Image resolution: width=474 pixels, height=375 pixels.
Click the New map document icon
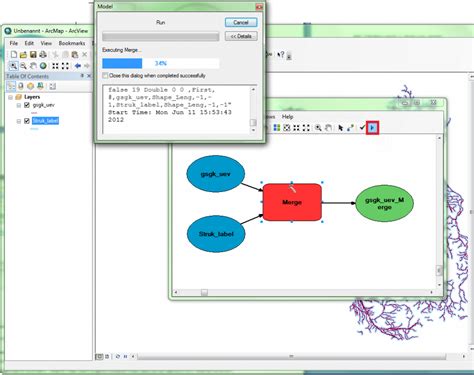coord(14,54)
